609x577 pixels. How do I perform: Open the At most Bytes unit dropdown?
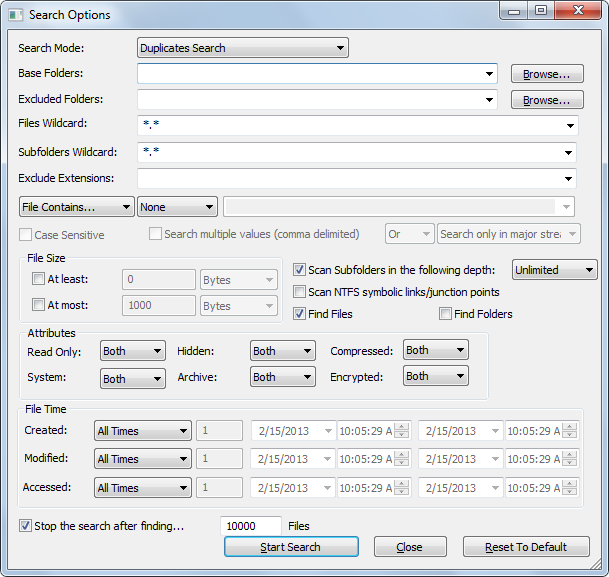coord(239,306)
